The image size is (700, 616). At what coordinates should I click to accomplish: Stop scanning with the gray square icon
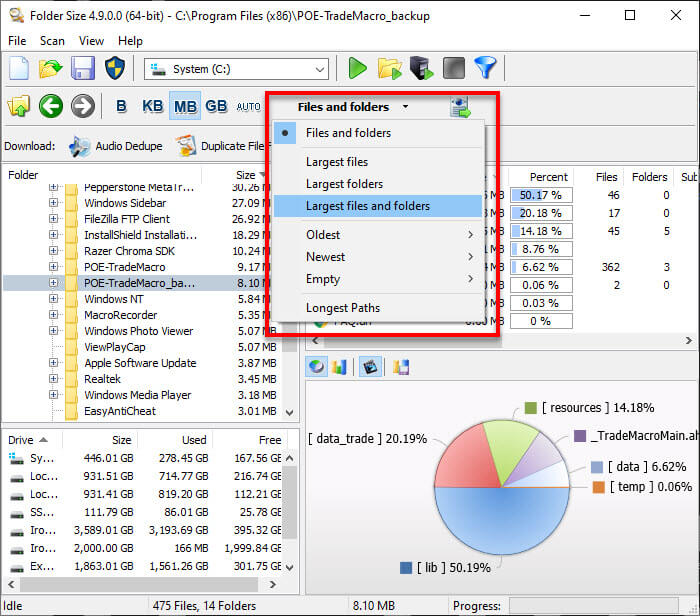[x=454, y=68]
